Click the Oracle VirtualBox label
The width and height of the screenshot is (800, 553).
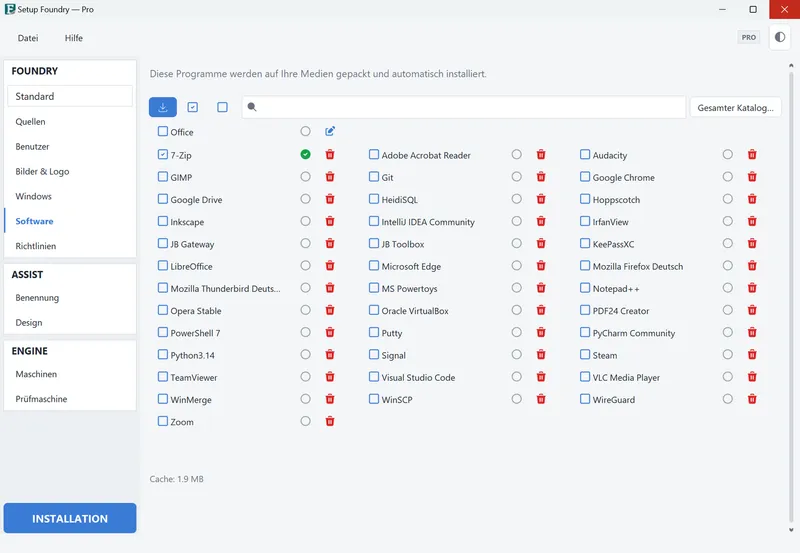tap(415, 311)
